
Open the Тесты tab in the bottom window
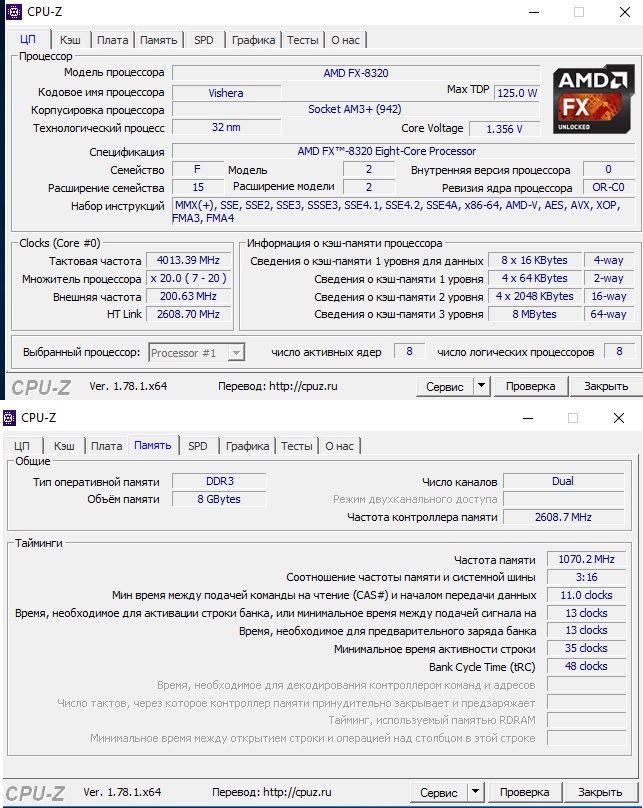click(x=296, y=446)
